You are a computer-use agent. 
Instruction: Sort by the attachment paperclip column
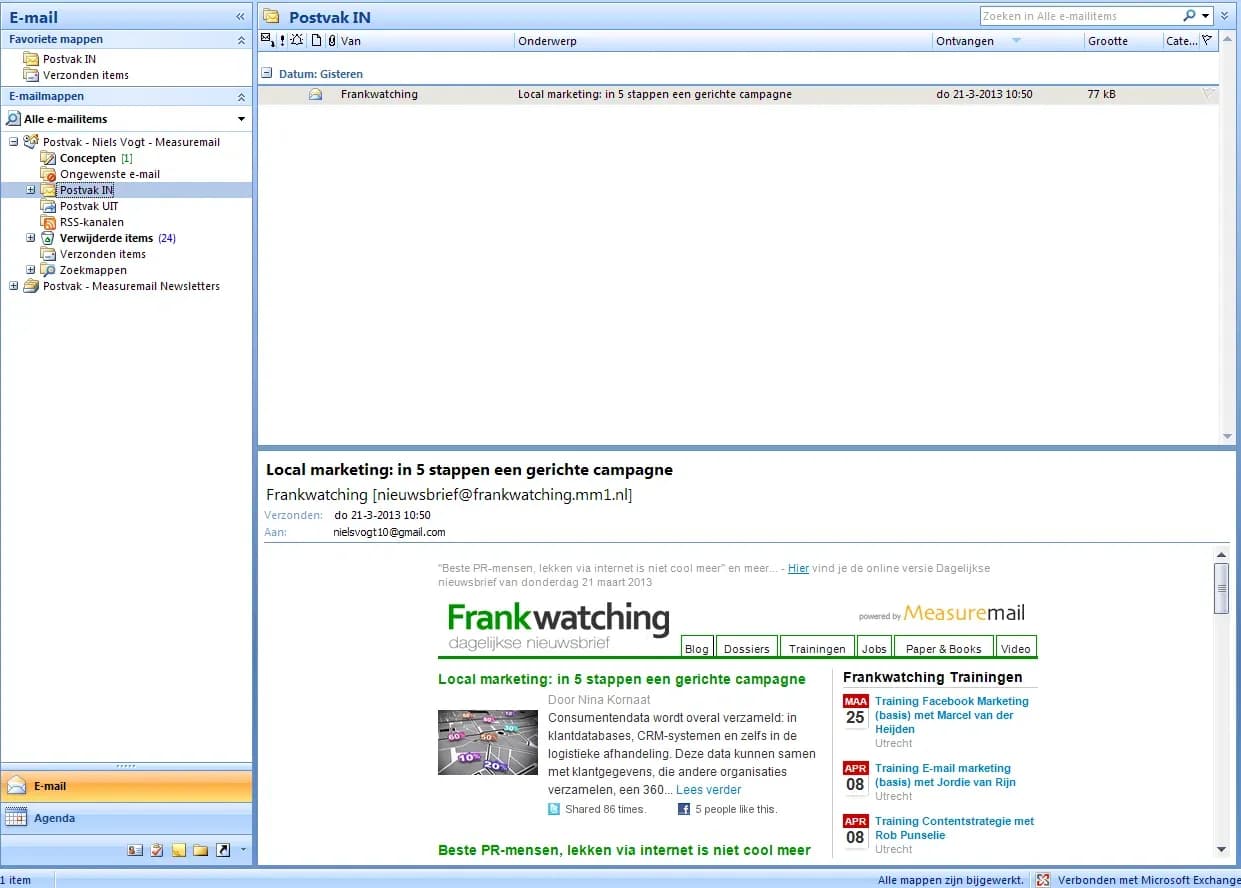pyautogui.click(x=331, y=41)
